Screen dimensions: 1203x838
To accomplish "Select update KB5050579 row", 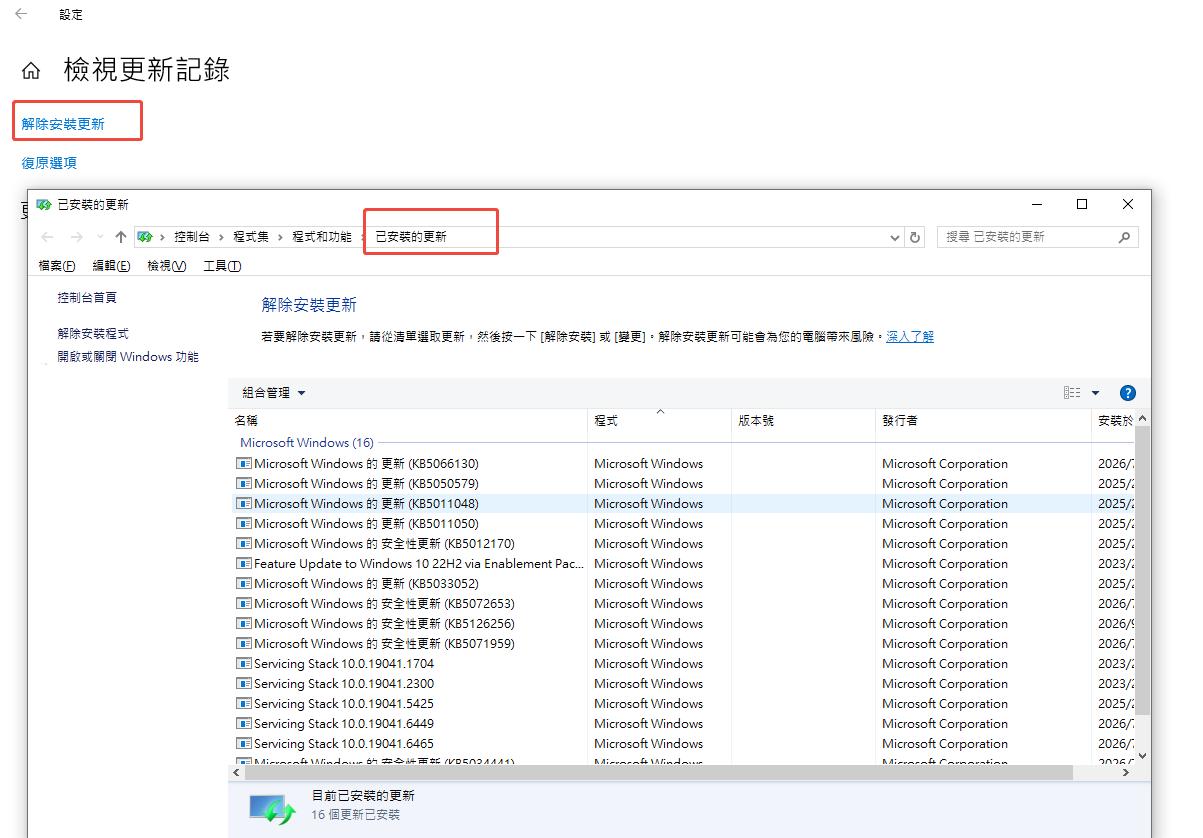I will [x=685, y=484].
